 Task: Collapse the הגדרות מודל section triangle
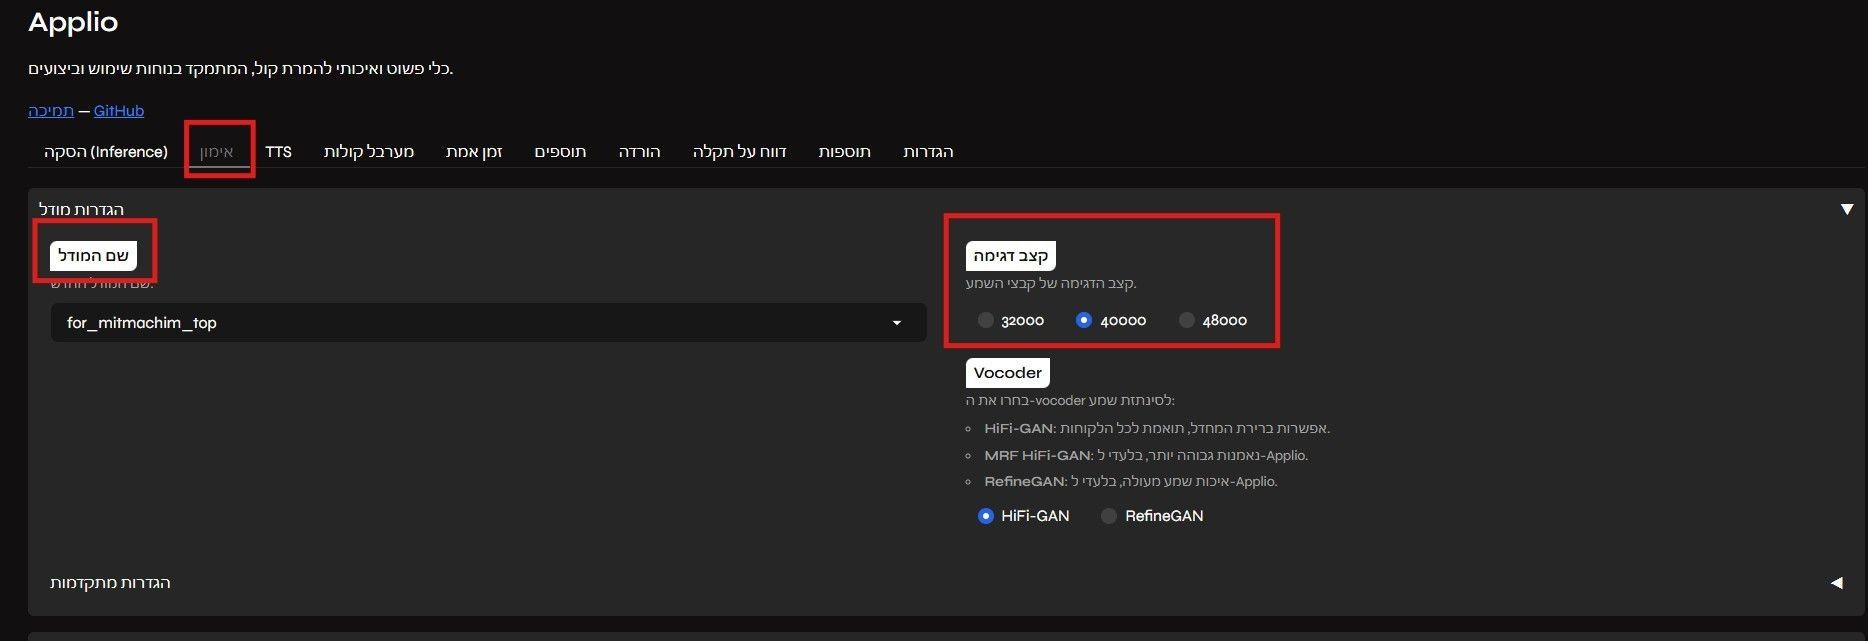point(1847,209)
